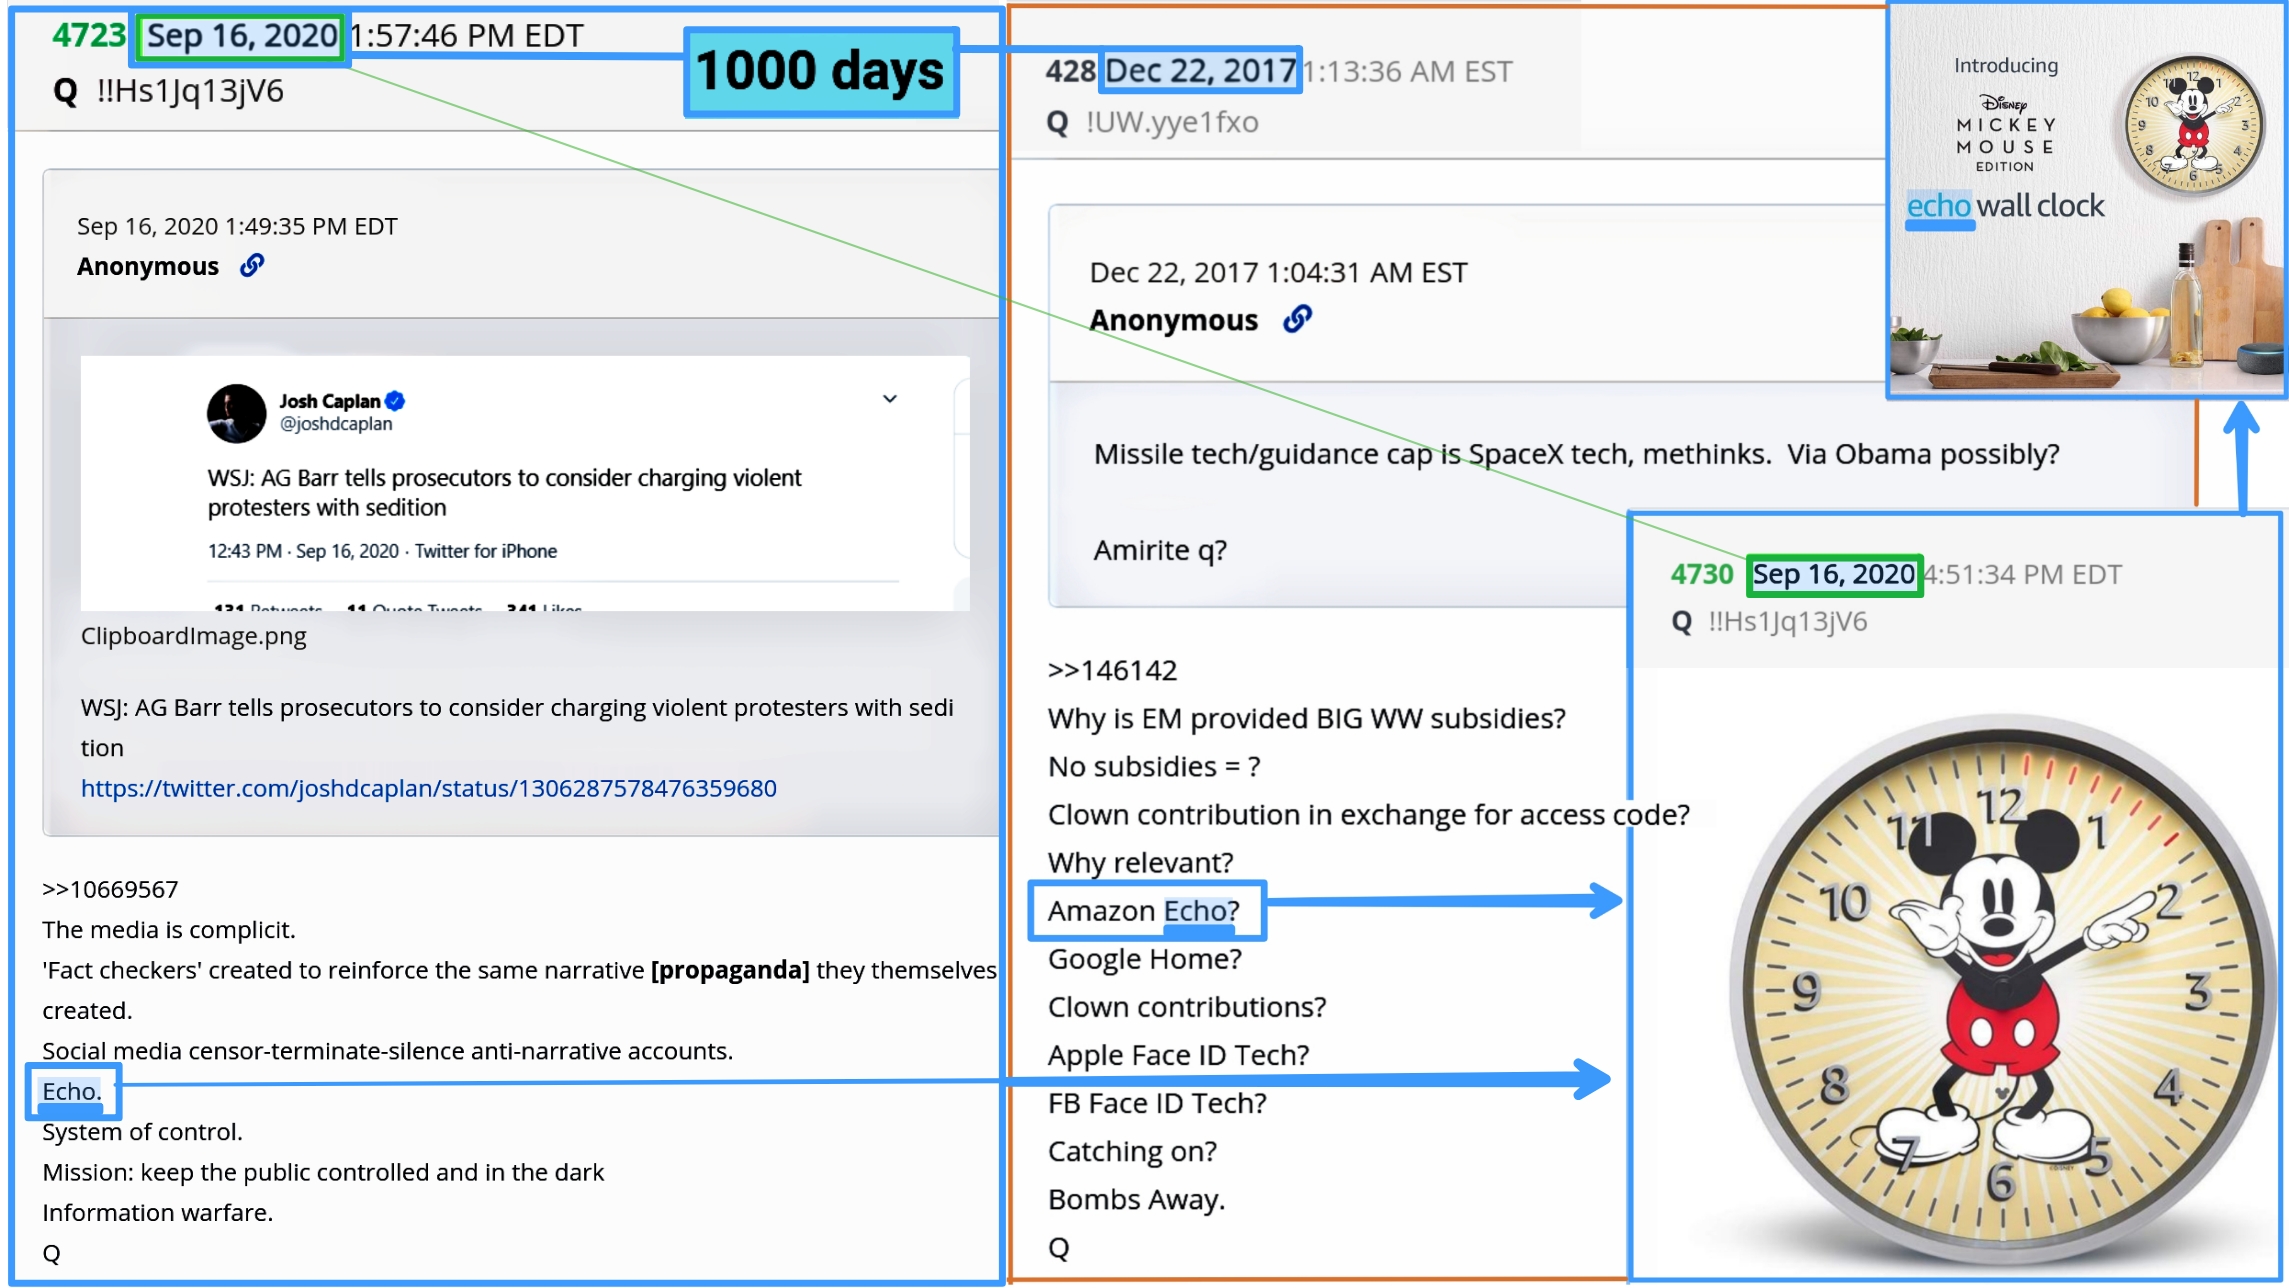2289x1288 pixels.
Task: Click Josh Caplan's profile avatar
Action: pyautogui.click(x=236, y=413)
